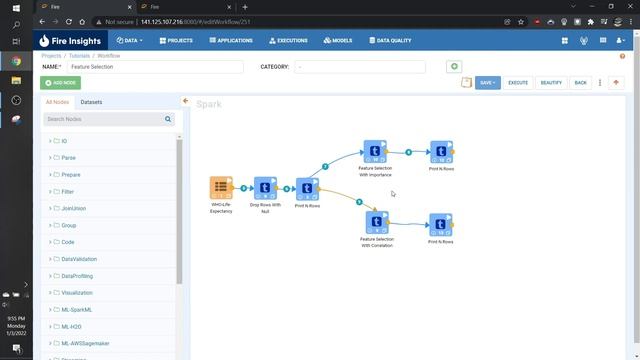Select Print N Rows node after Importance
This screenshot has height=360, width=640.
tap(441, 152)
